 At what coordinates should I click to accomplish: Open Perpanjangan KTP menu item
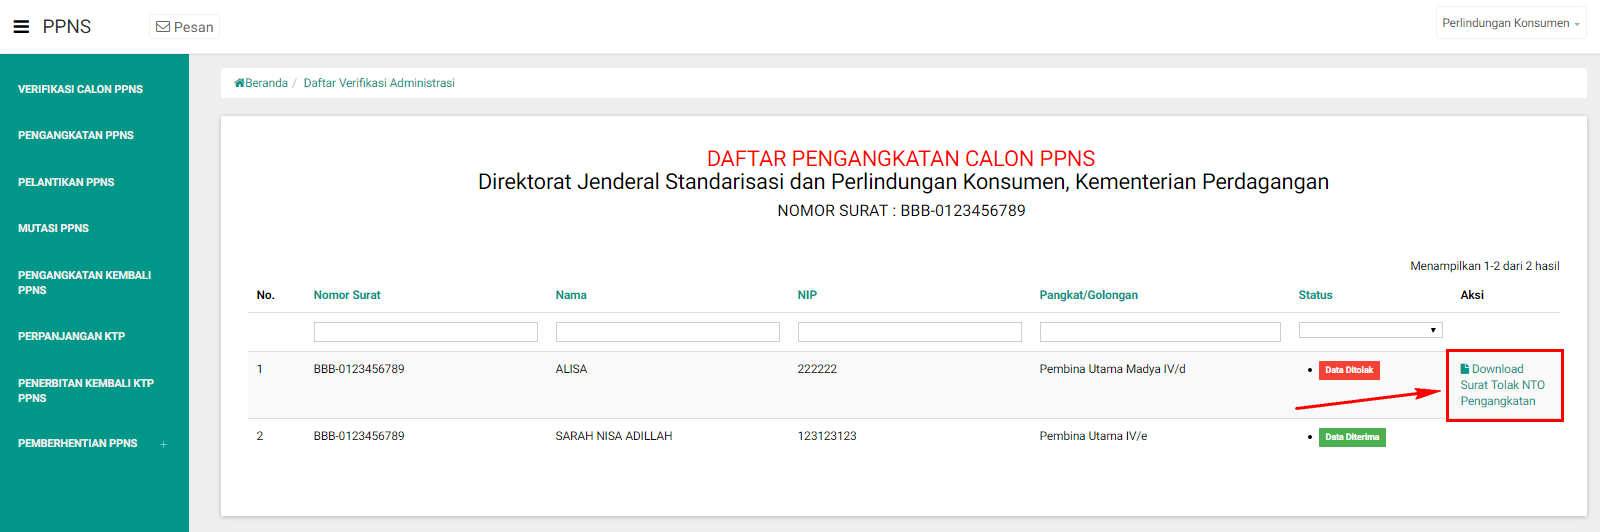[71, 336]
